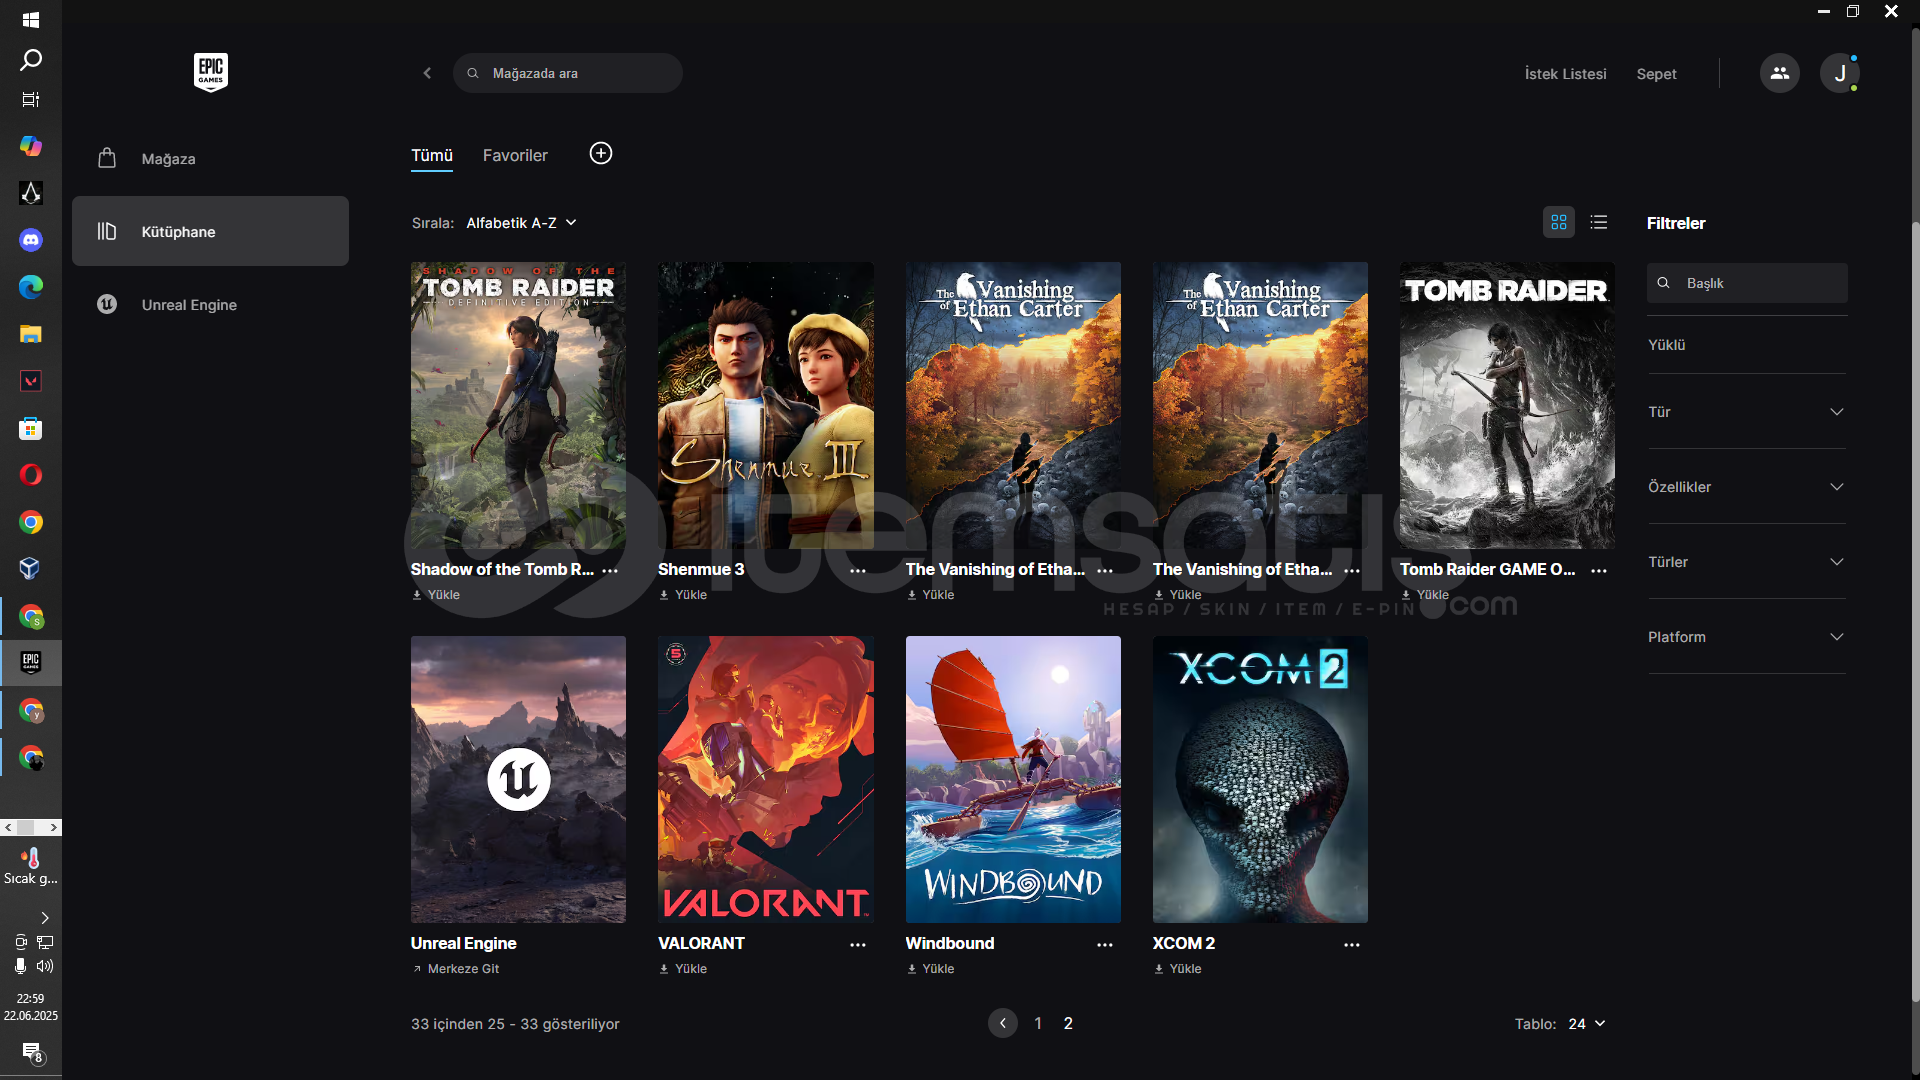The image size is (1920, 1080).
Task: Click Merkeze Git under Unreal Engine
Action: [455, 968]
